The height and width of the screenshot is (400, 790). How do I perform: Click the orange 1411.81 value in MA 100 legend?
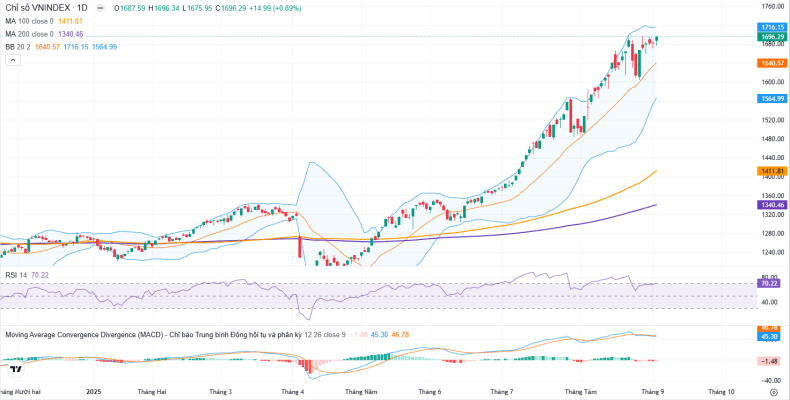pos(70,21)
